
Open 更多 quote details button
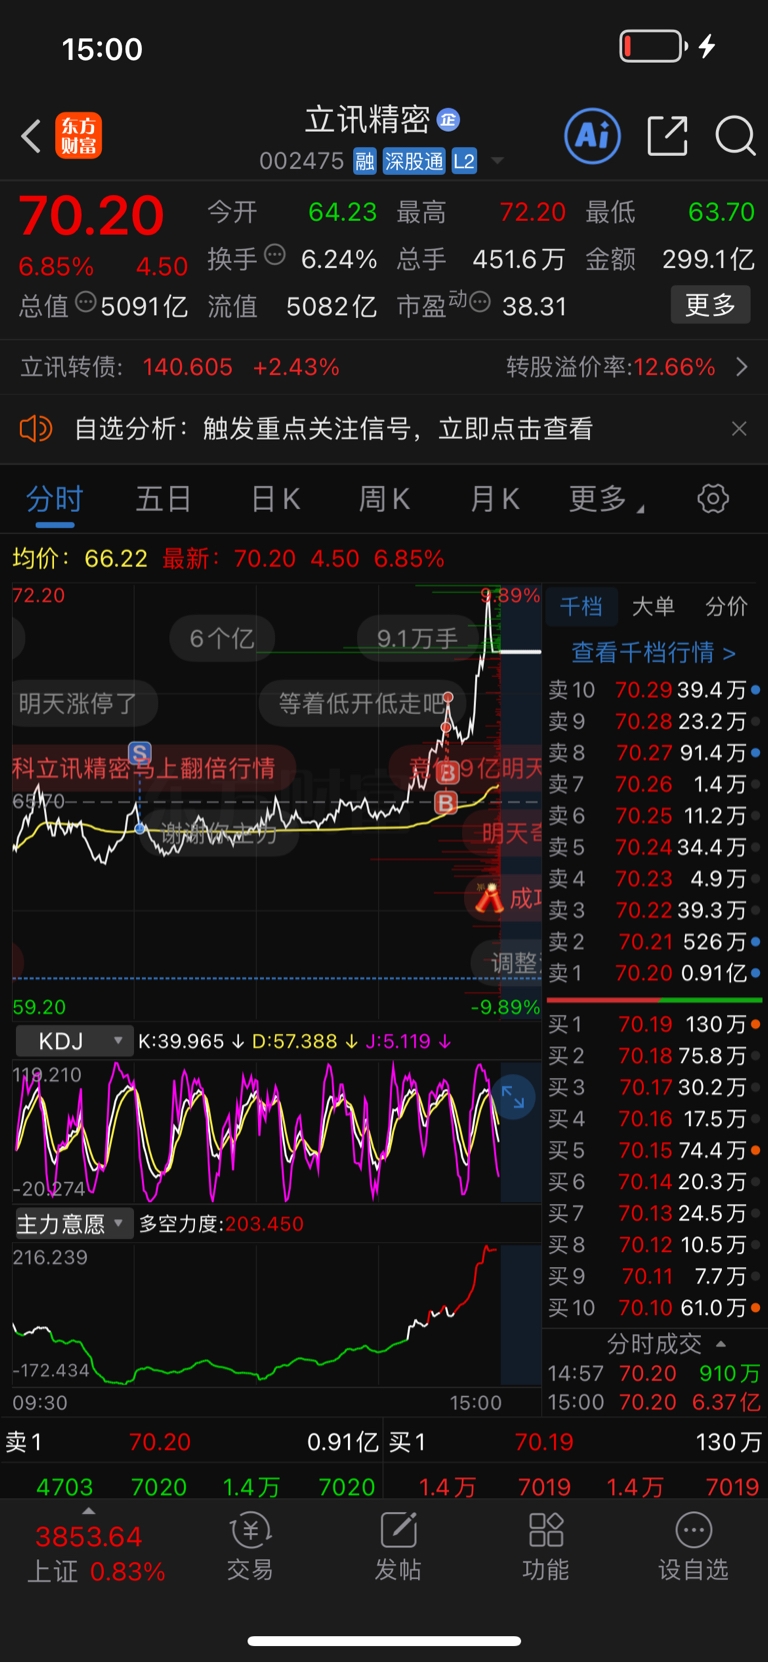(710, 305)
